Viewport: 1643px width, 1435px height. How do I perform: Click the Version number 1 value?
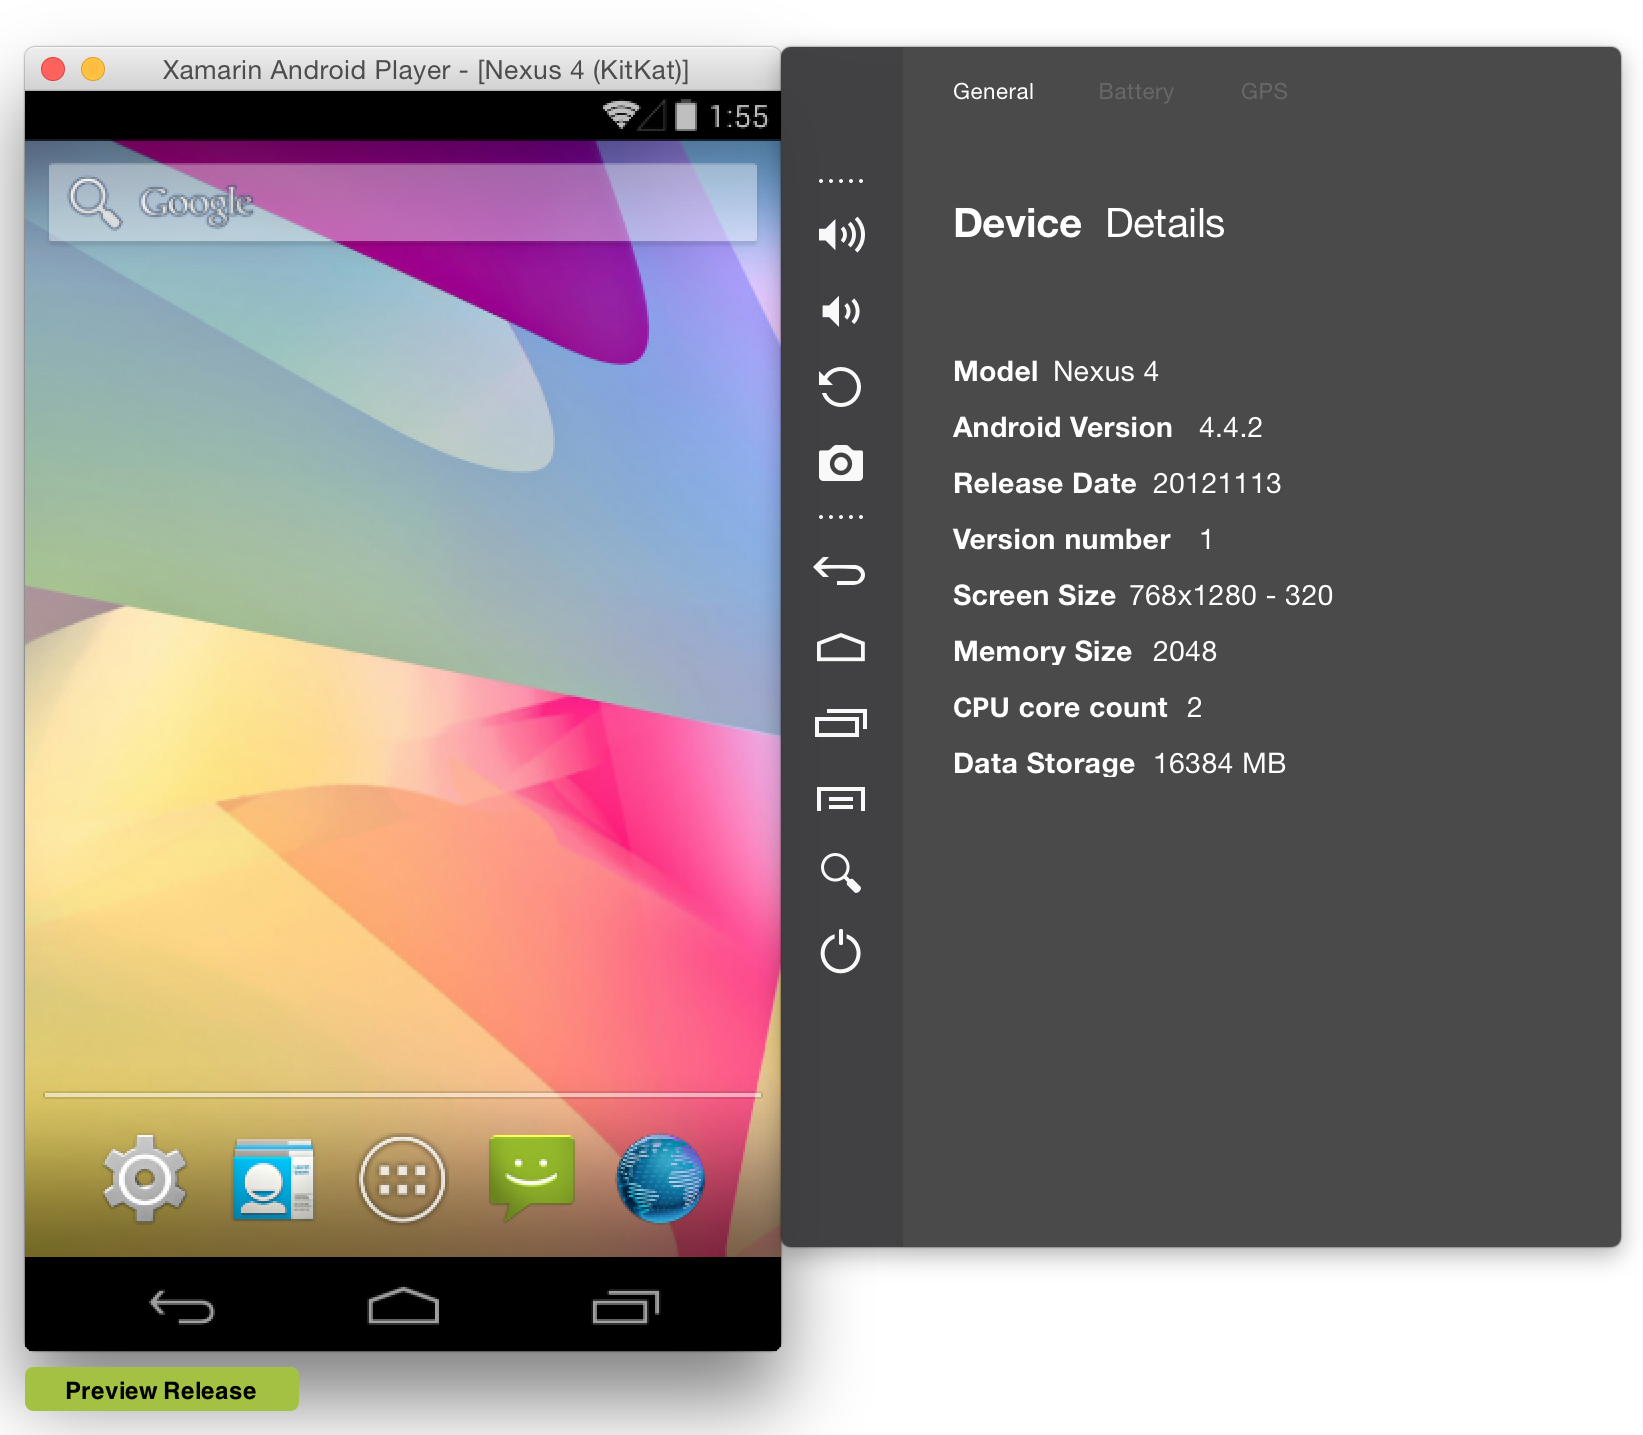pos(1206,539)
